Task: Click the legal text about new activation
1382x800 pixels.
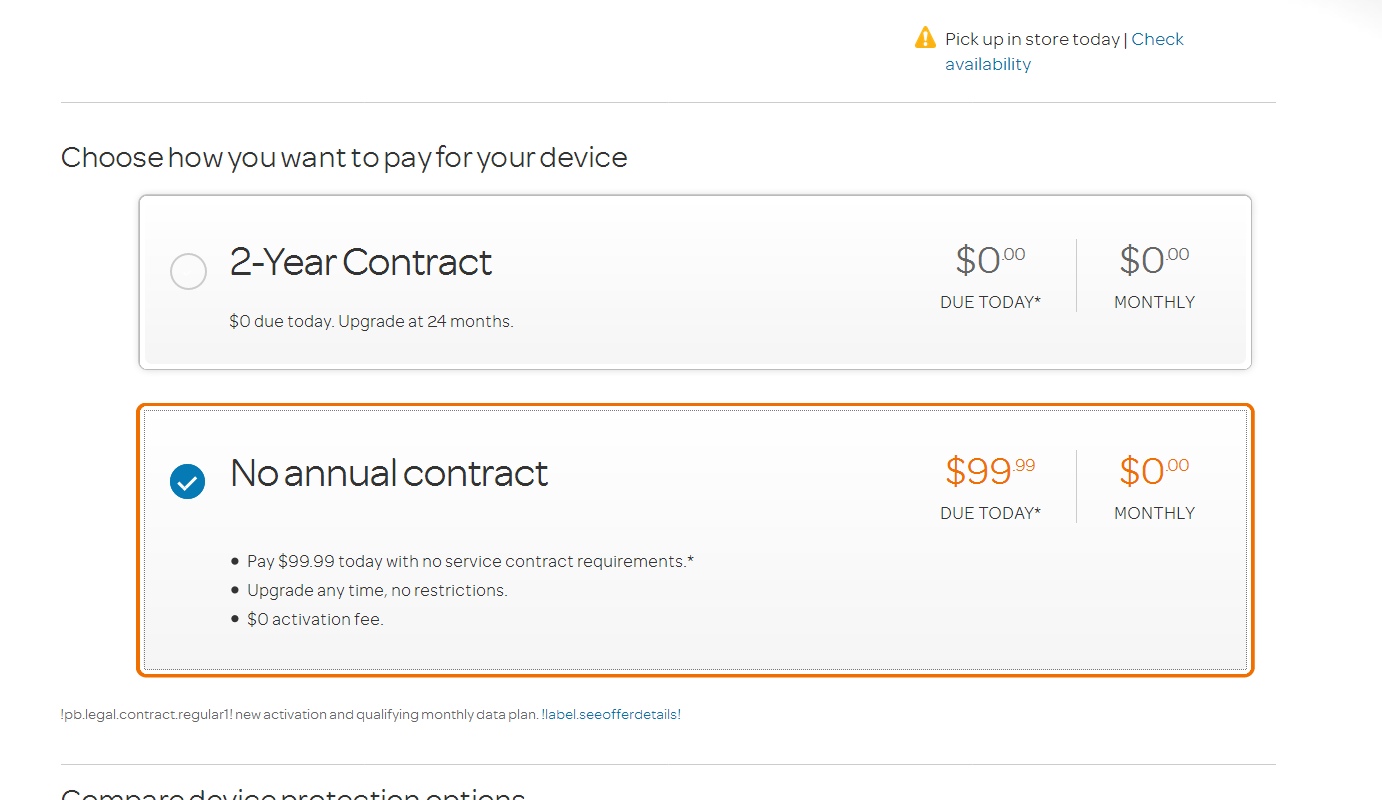Action: click(x=300, y=715)
